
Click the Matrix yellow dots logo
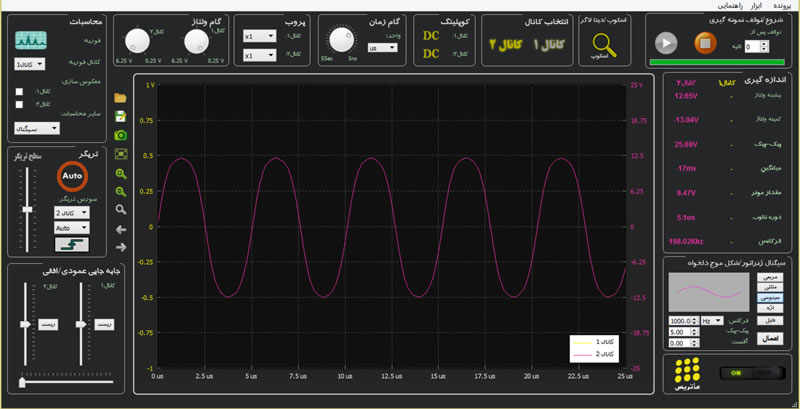coord(687,370)
